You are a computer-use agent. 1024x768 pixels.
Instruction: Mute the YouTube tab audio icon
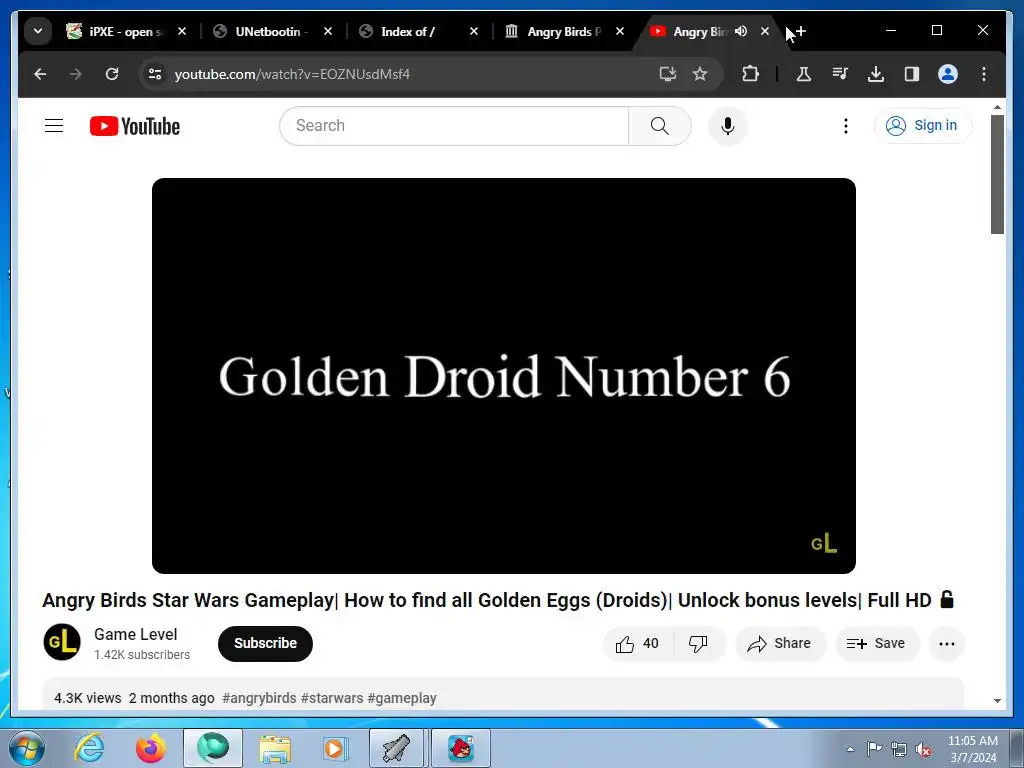[x=741, y=31]
